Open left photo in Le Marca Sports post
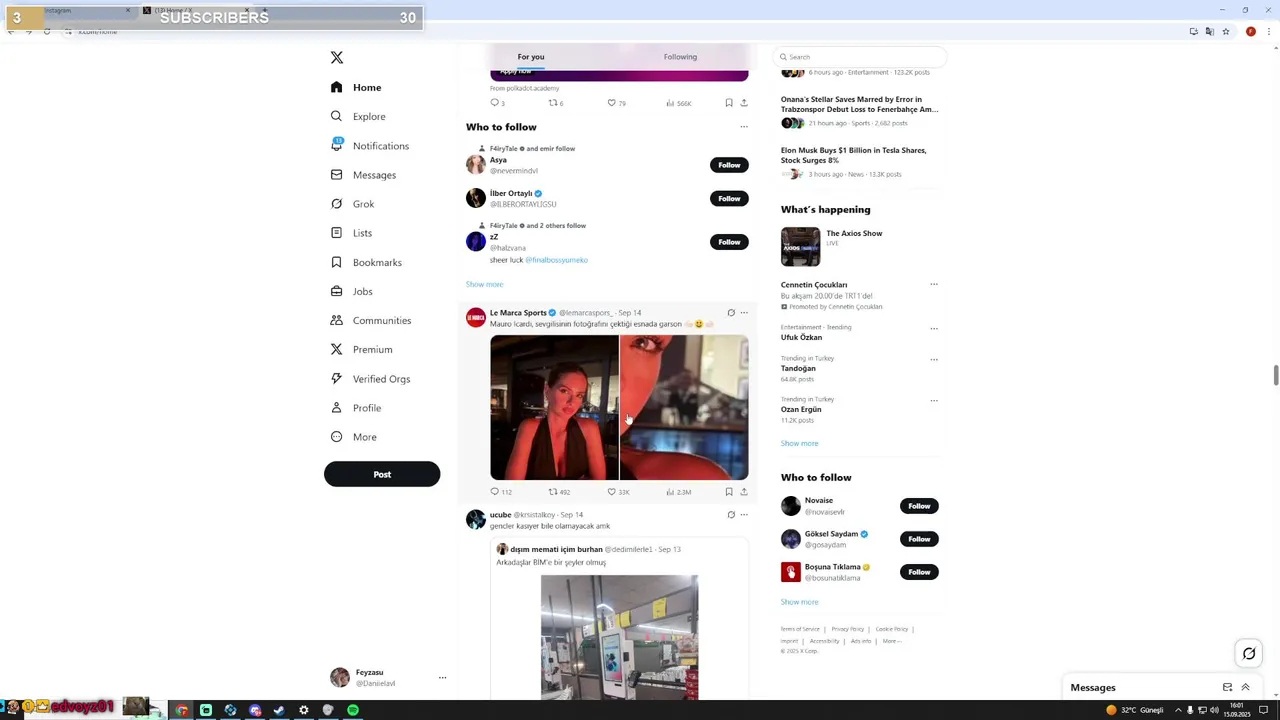The width and height of the screenshot is (1280, 720). tap(554, 408)
